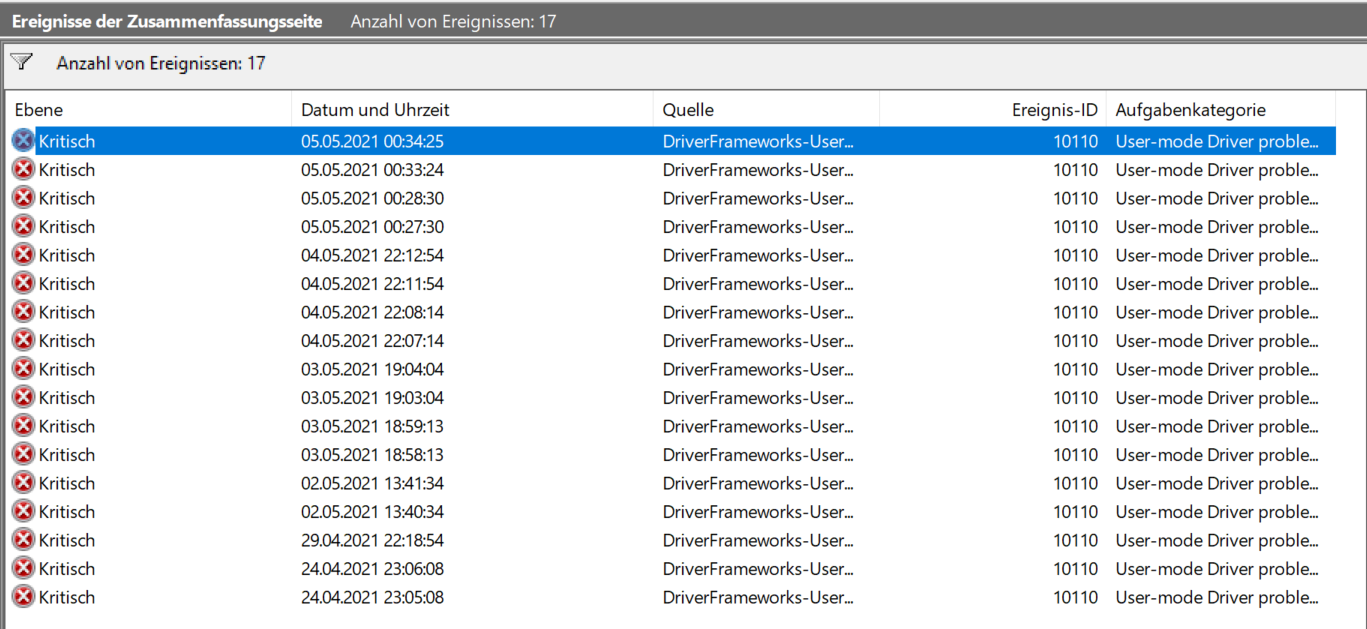Sort by the Quelle column header
This screenshot has width=1367, height=629.
pos(766,110)
